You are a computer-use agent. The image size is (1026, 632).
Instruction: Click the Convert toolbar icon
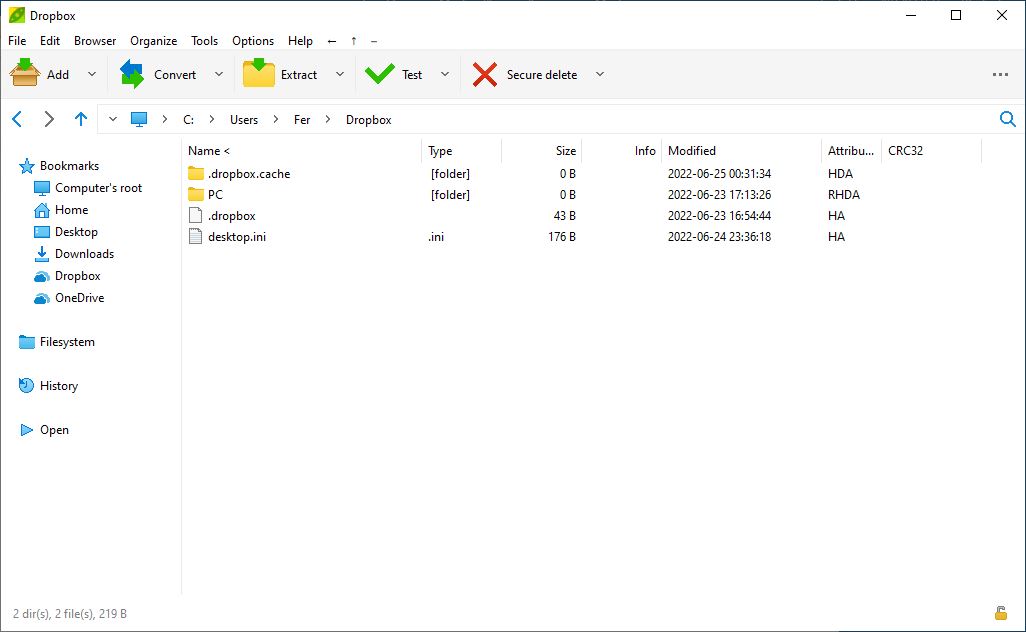click(x=132, y=73)
